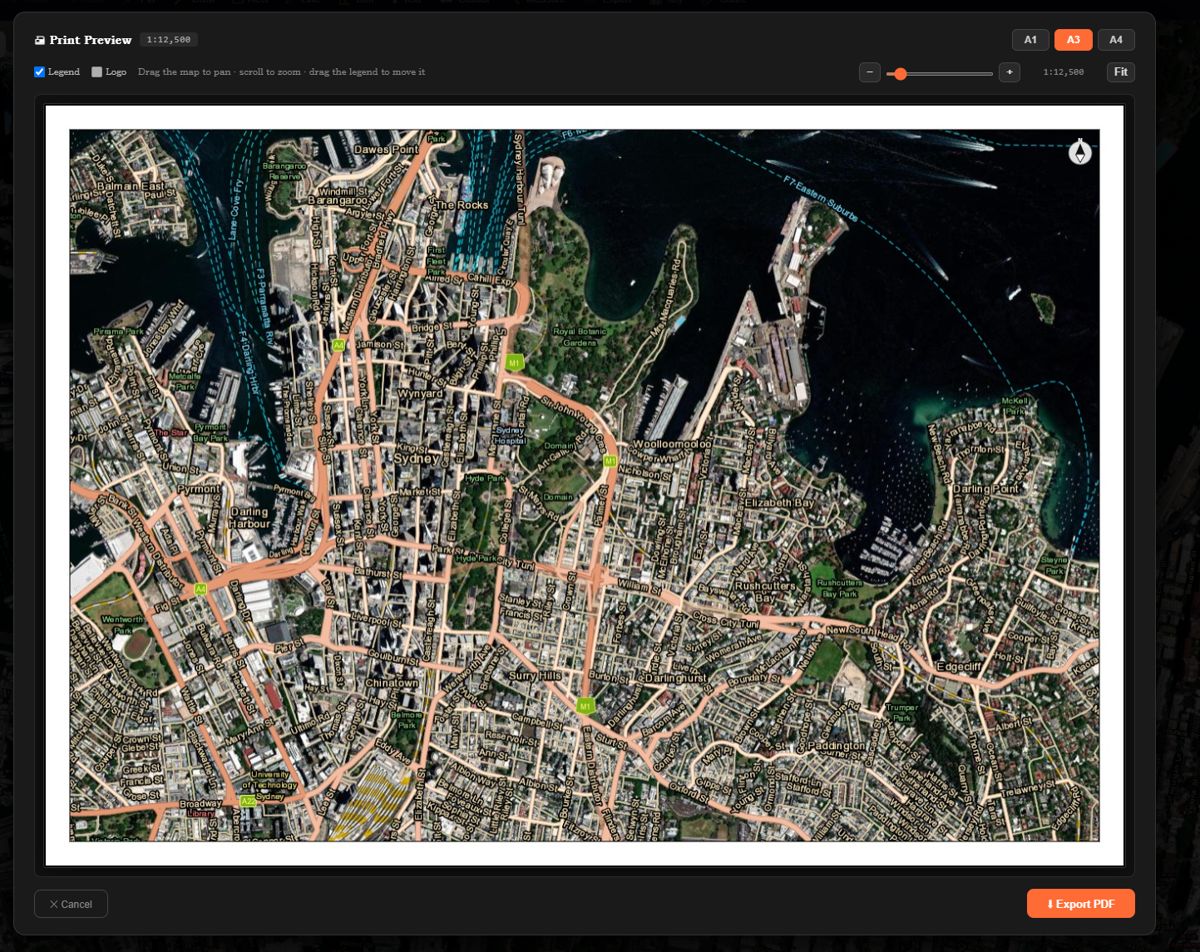The image size is (1200, 952).
Task: Click the Darlinghurst map label
Action: coord(675,677)
